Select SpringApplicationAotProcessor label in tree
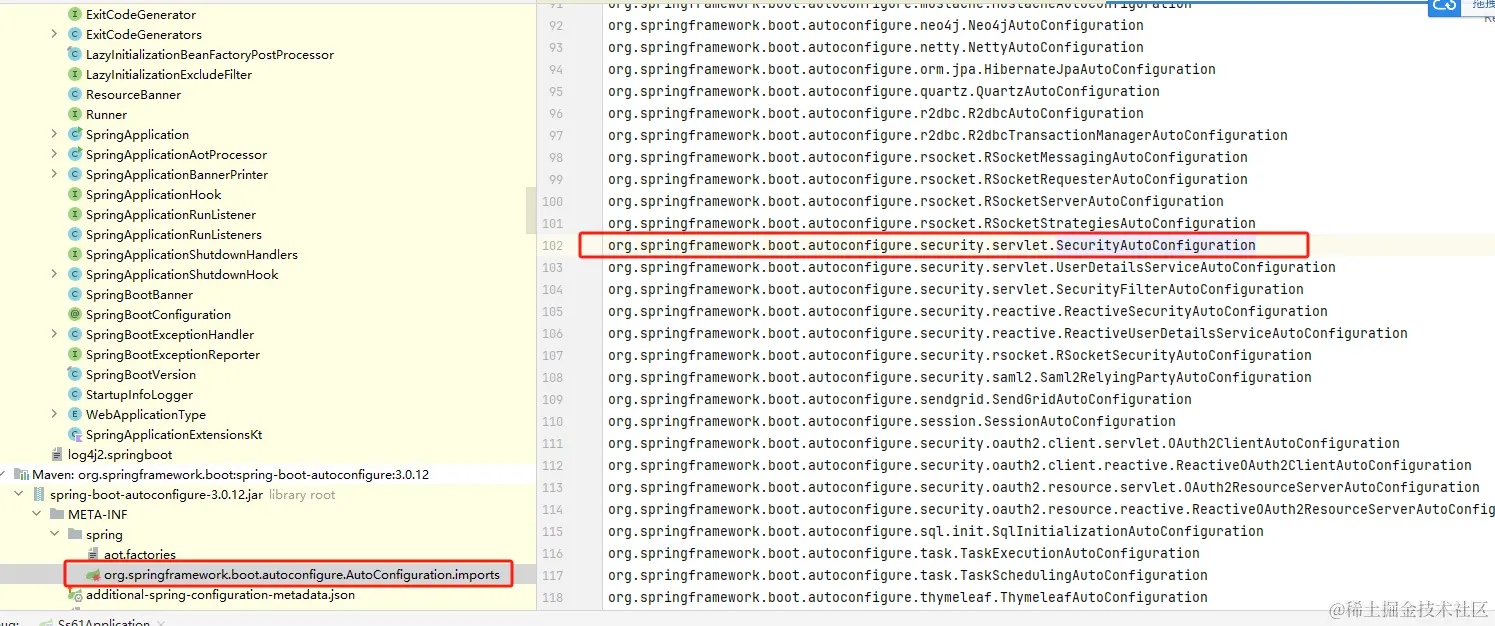 point(176,155)
